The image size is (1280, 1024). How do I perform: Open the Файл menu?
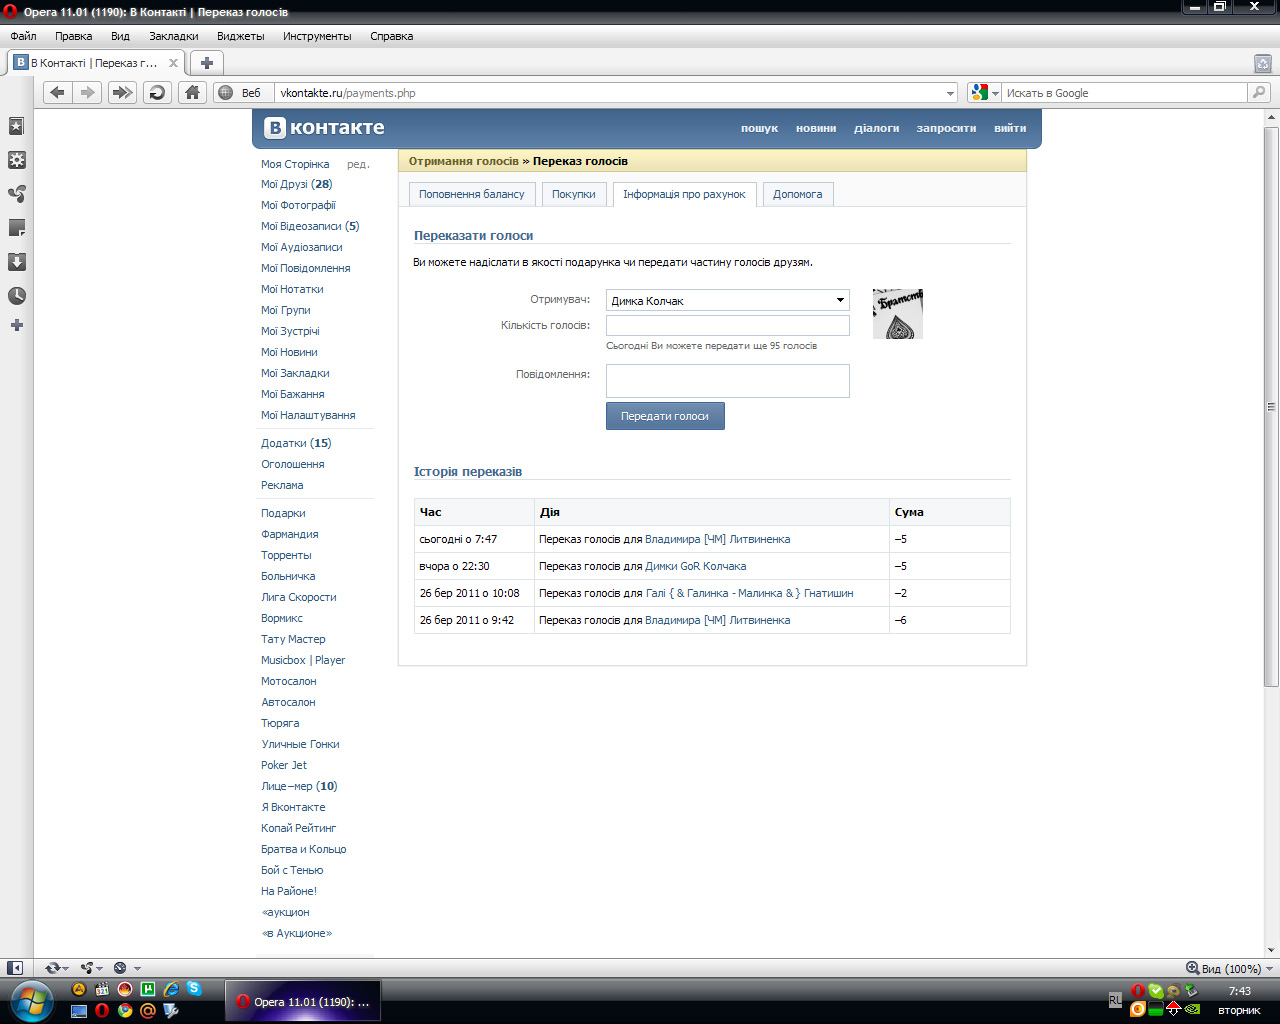(x=23, y=36)
